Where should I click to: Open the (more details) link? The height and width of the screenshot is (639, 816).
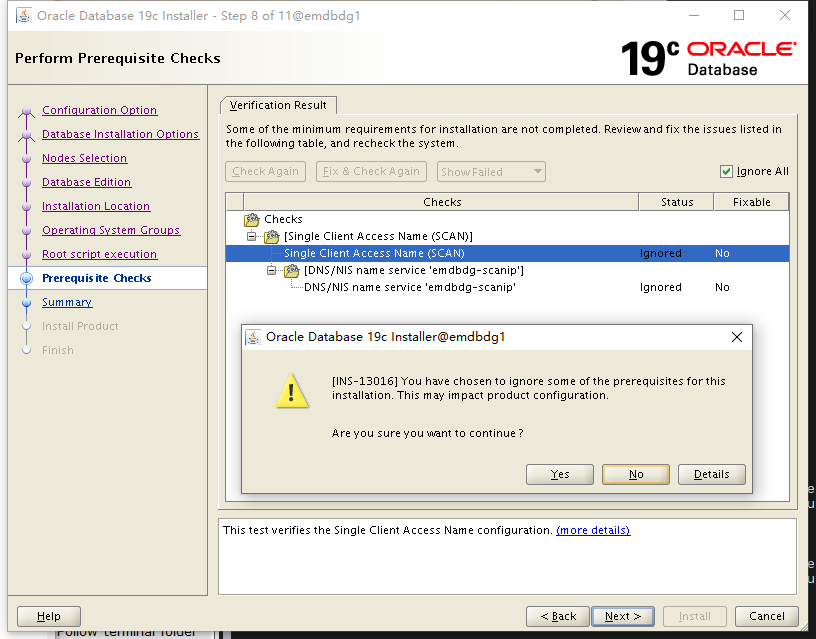[593, 530]
